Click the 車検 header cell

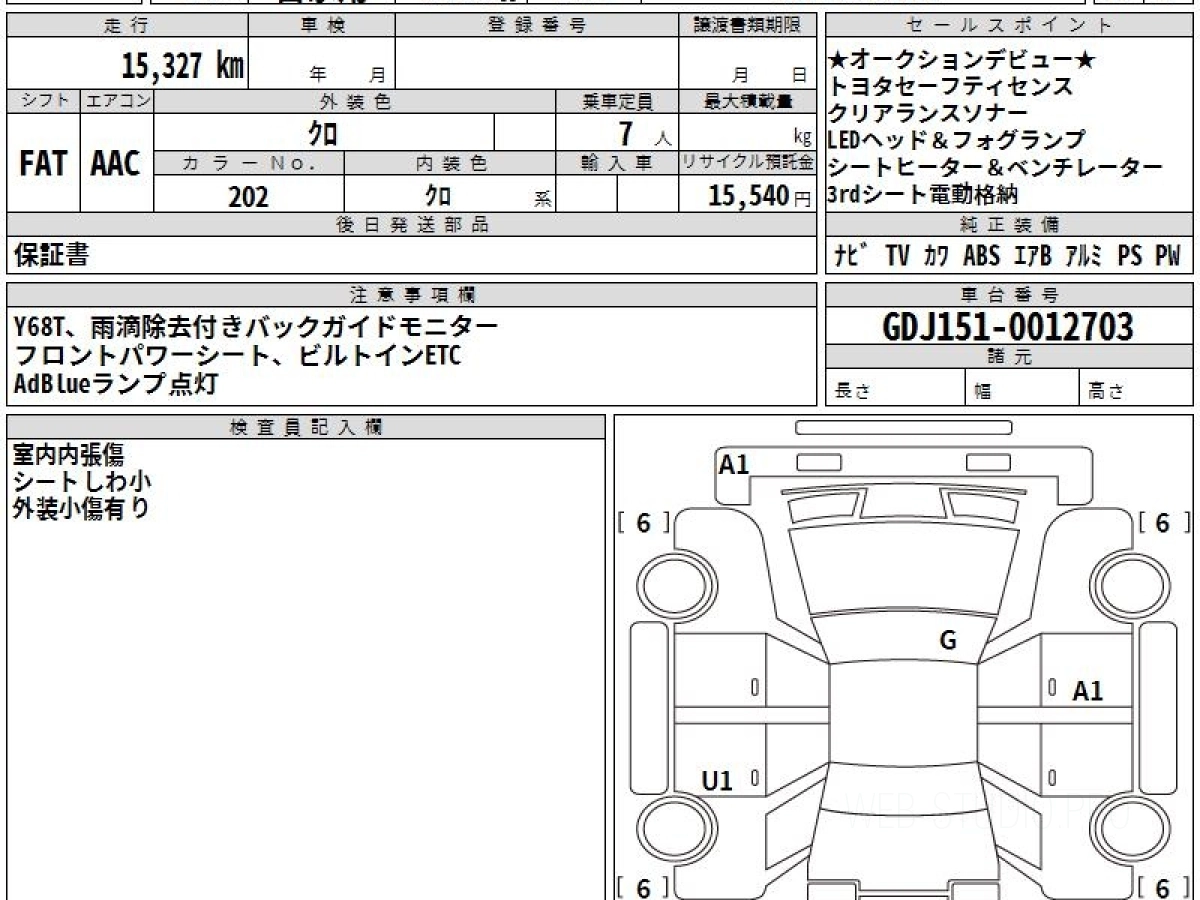pos(322,26)
